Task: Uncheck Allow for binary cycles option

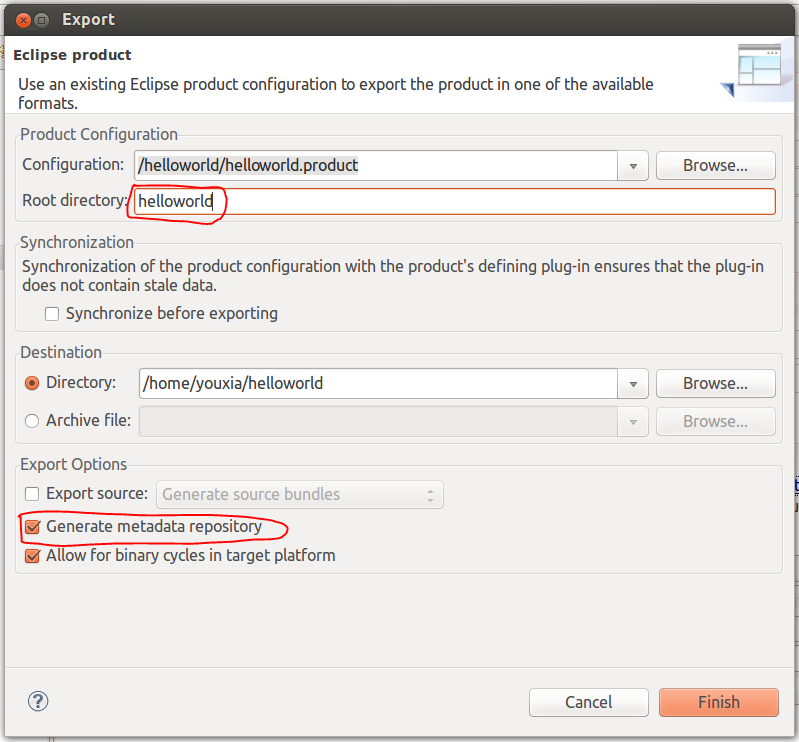Action: pyautogui.click(x=32, y=555)
